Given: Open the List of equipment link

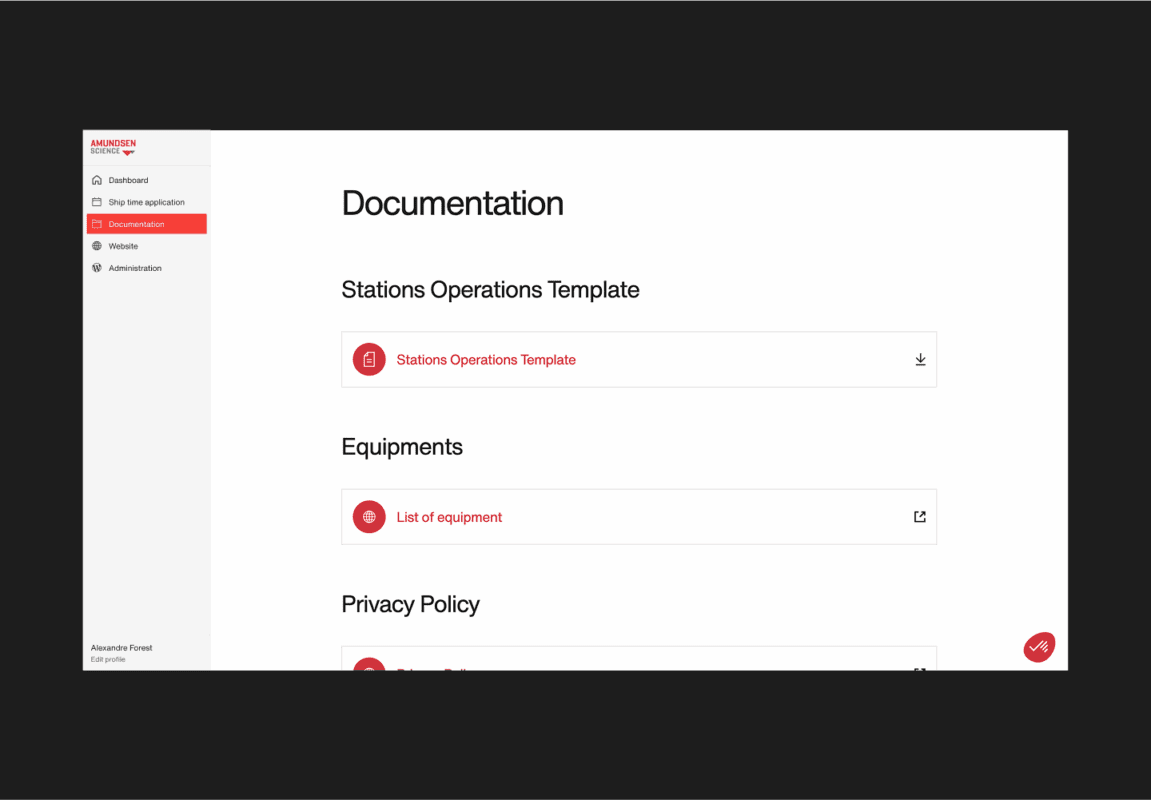Looking at the screenshot, I should coord(449,517).
